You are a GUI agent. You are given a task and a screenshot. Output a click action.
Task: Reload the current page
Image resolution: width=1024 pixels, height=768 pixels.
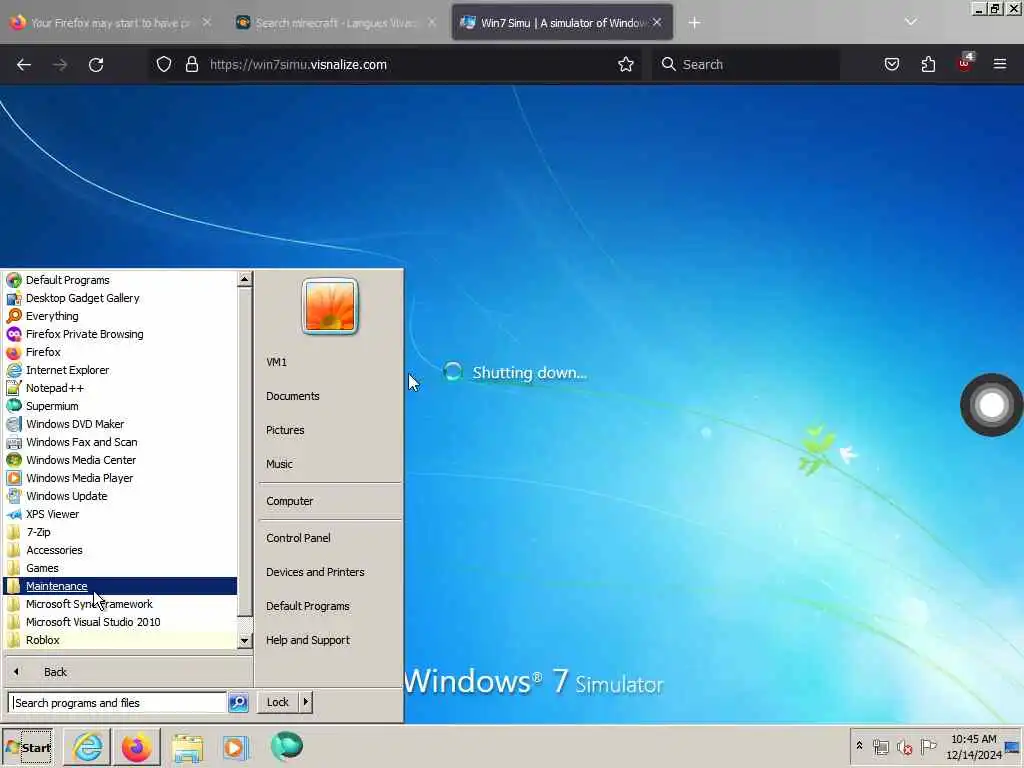[x=96, y=65]
